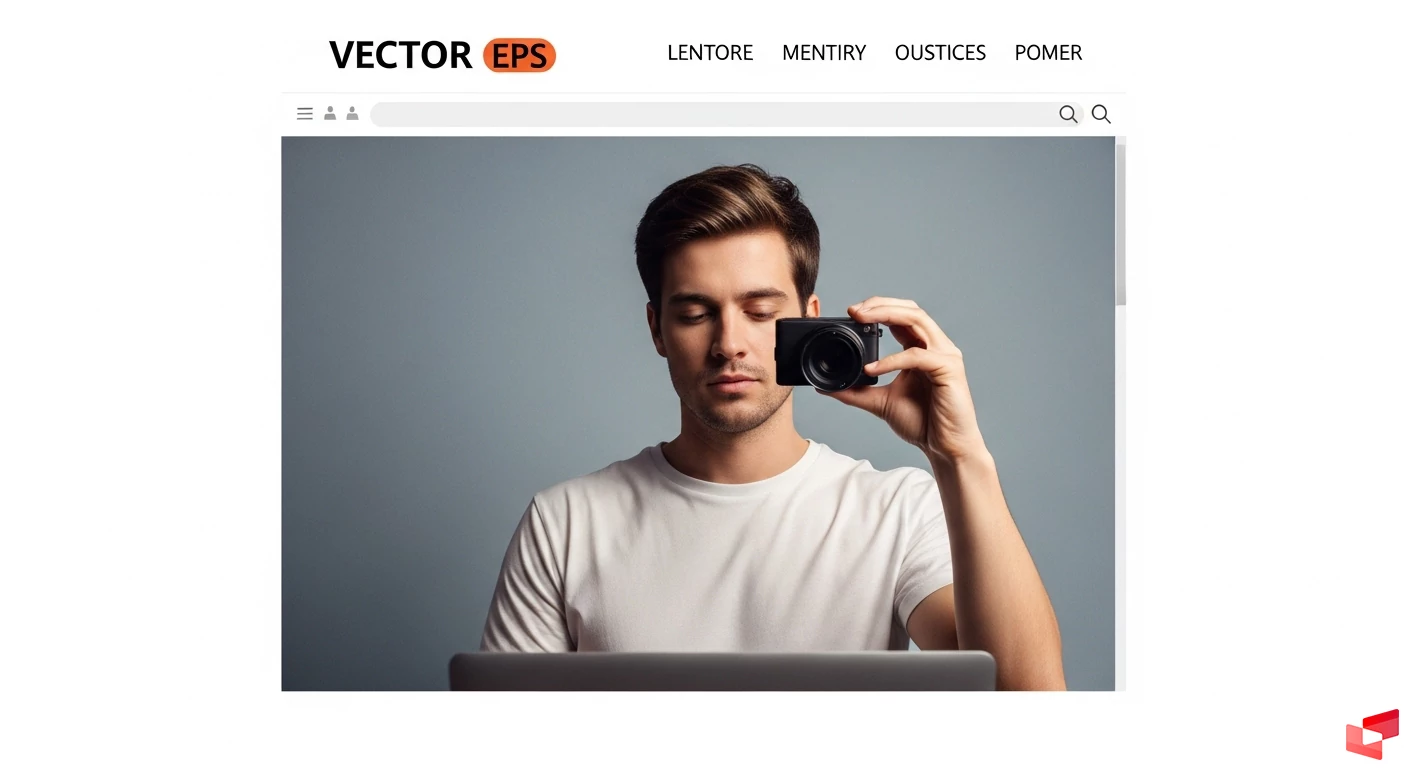
Task: Click the red cube logo in corner
Action: coord(1372,734)
